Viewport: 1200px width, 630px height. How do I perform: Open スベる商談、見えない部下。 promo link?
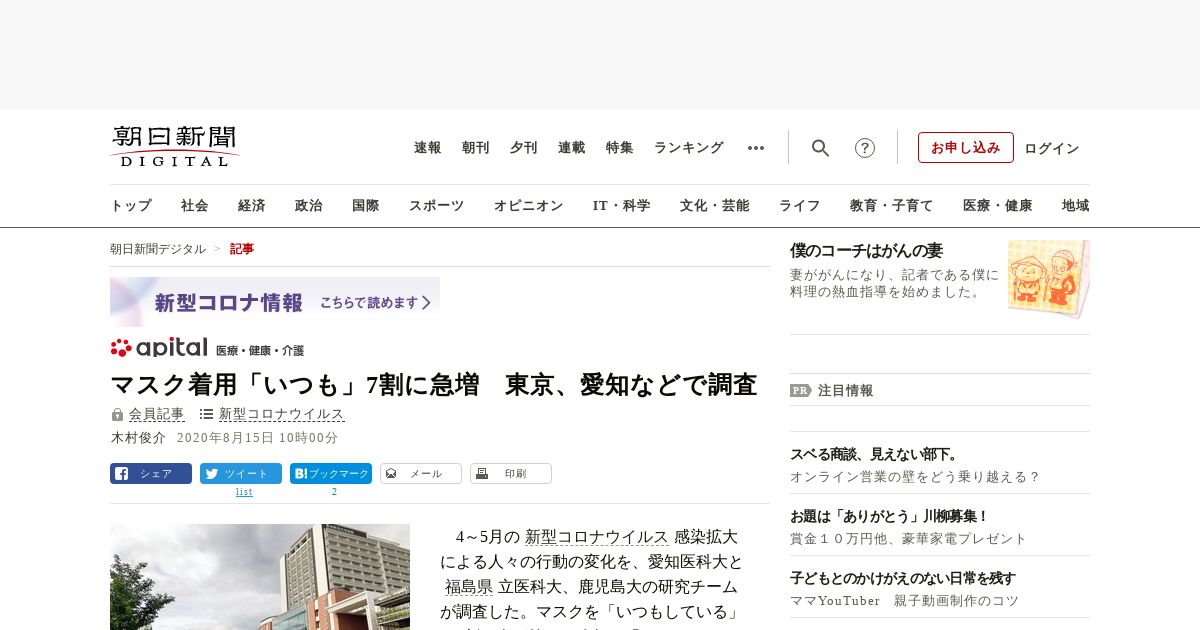tap(875, 454)
